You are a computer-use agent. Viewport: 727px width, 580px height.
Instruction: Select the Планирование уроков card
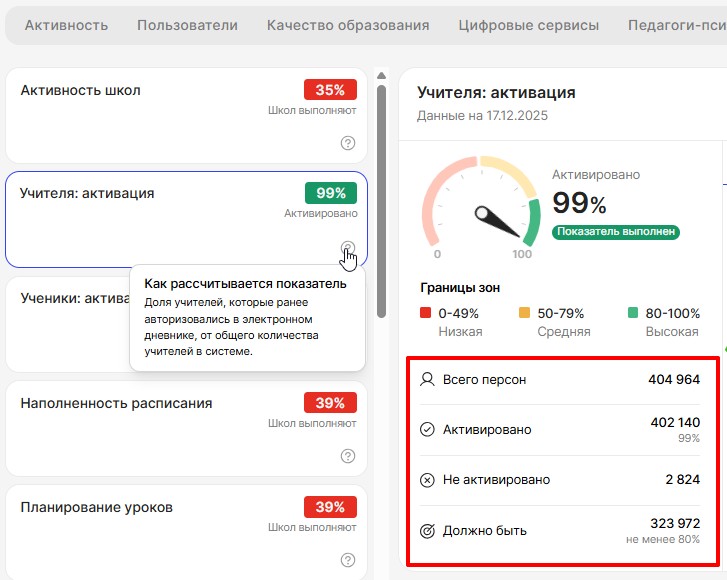[150, 525]
